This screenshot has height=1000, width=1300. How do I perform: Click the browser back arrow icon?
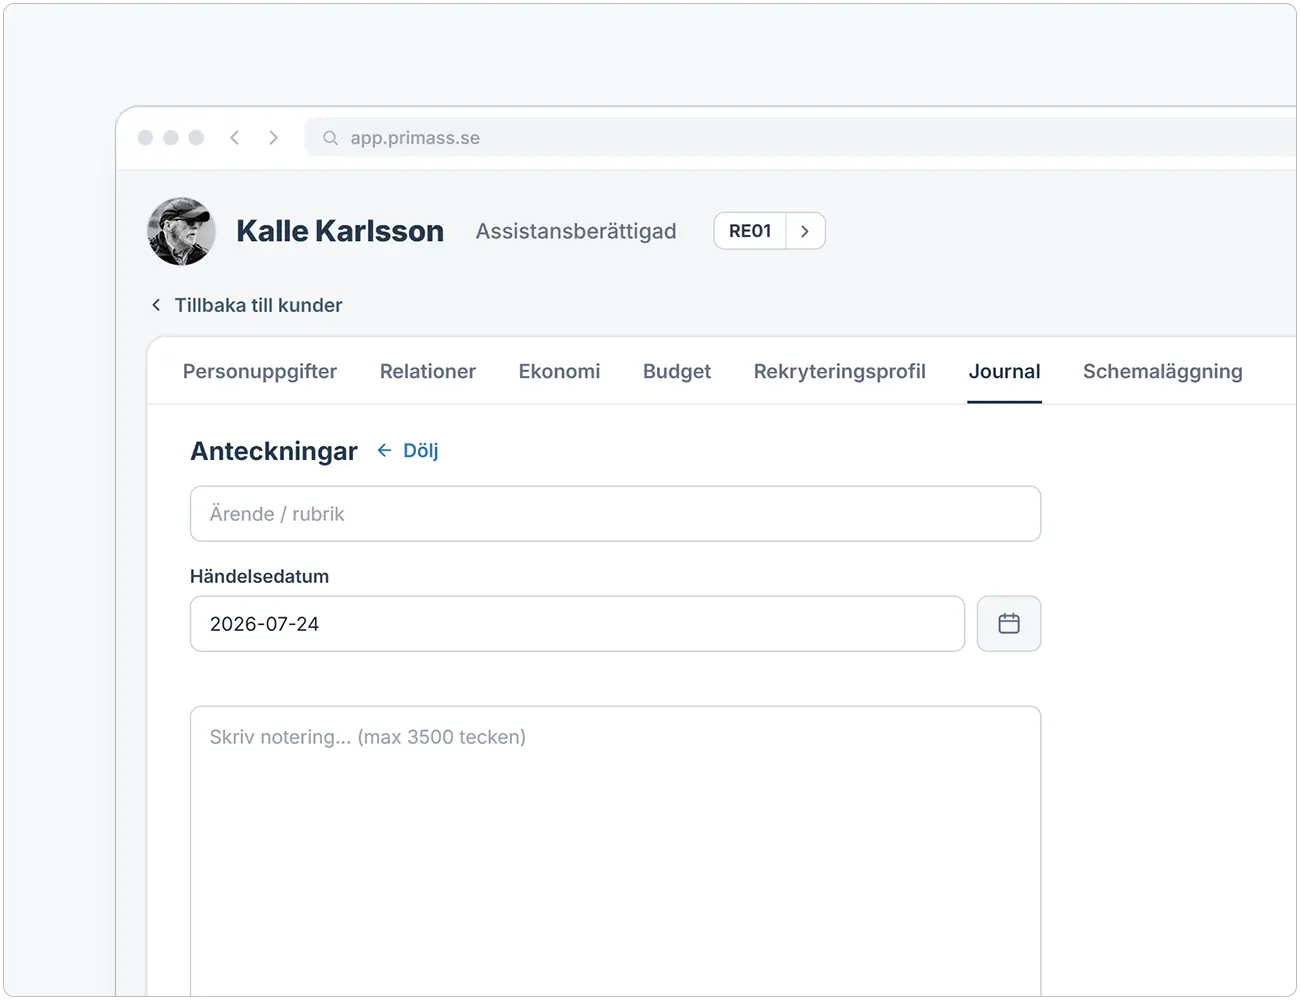coord(235,138)
